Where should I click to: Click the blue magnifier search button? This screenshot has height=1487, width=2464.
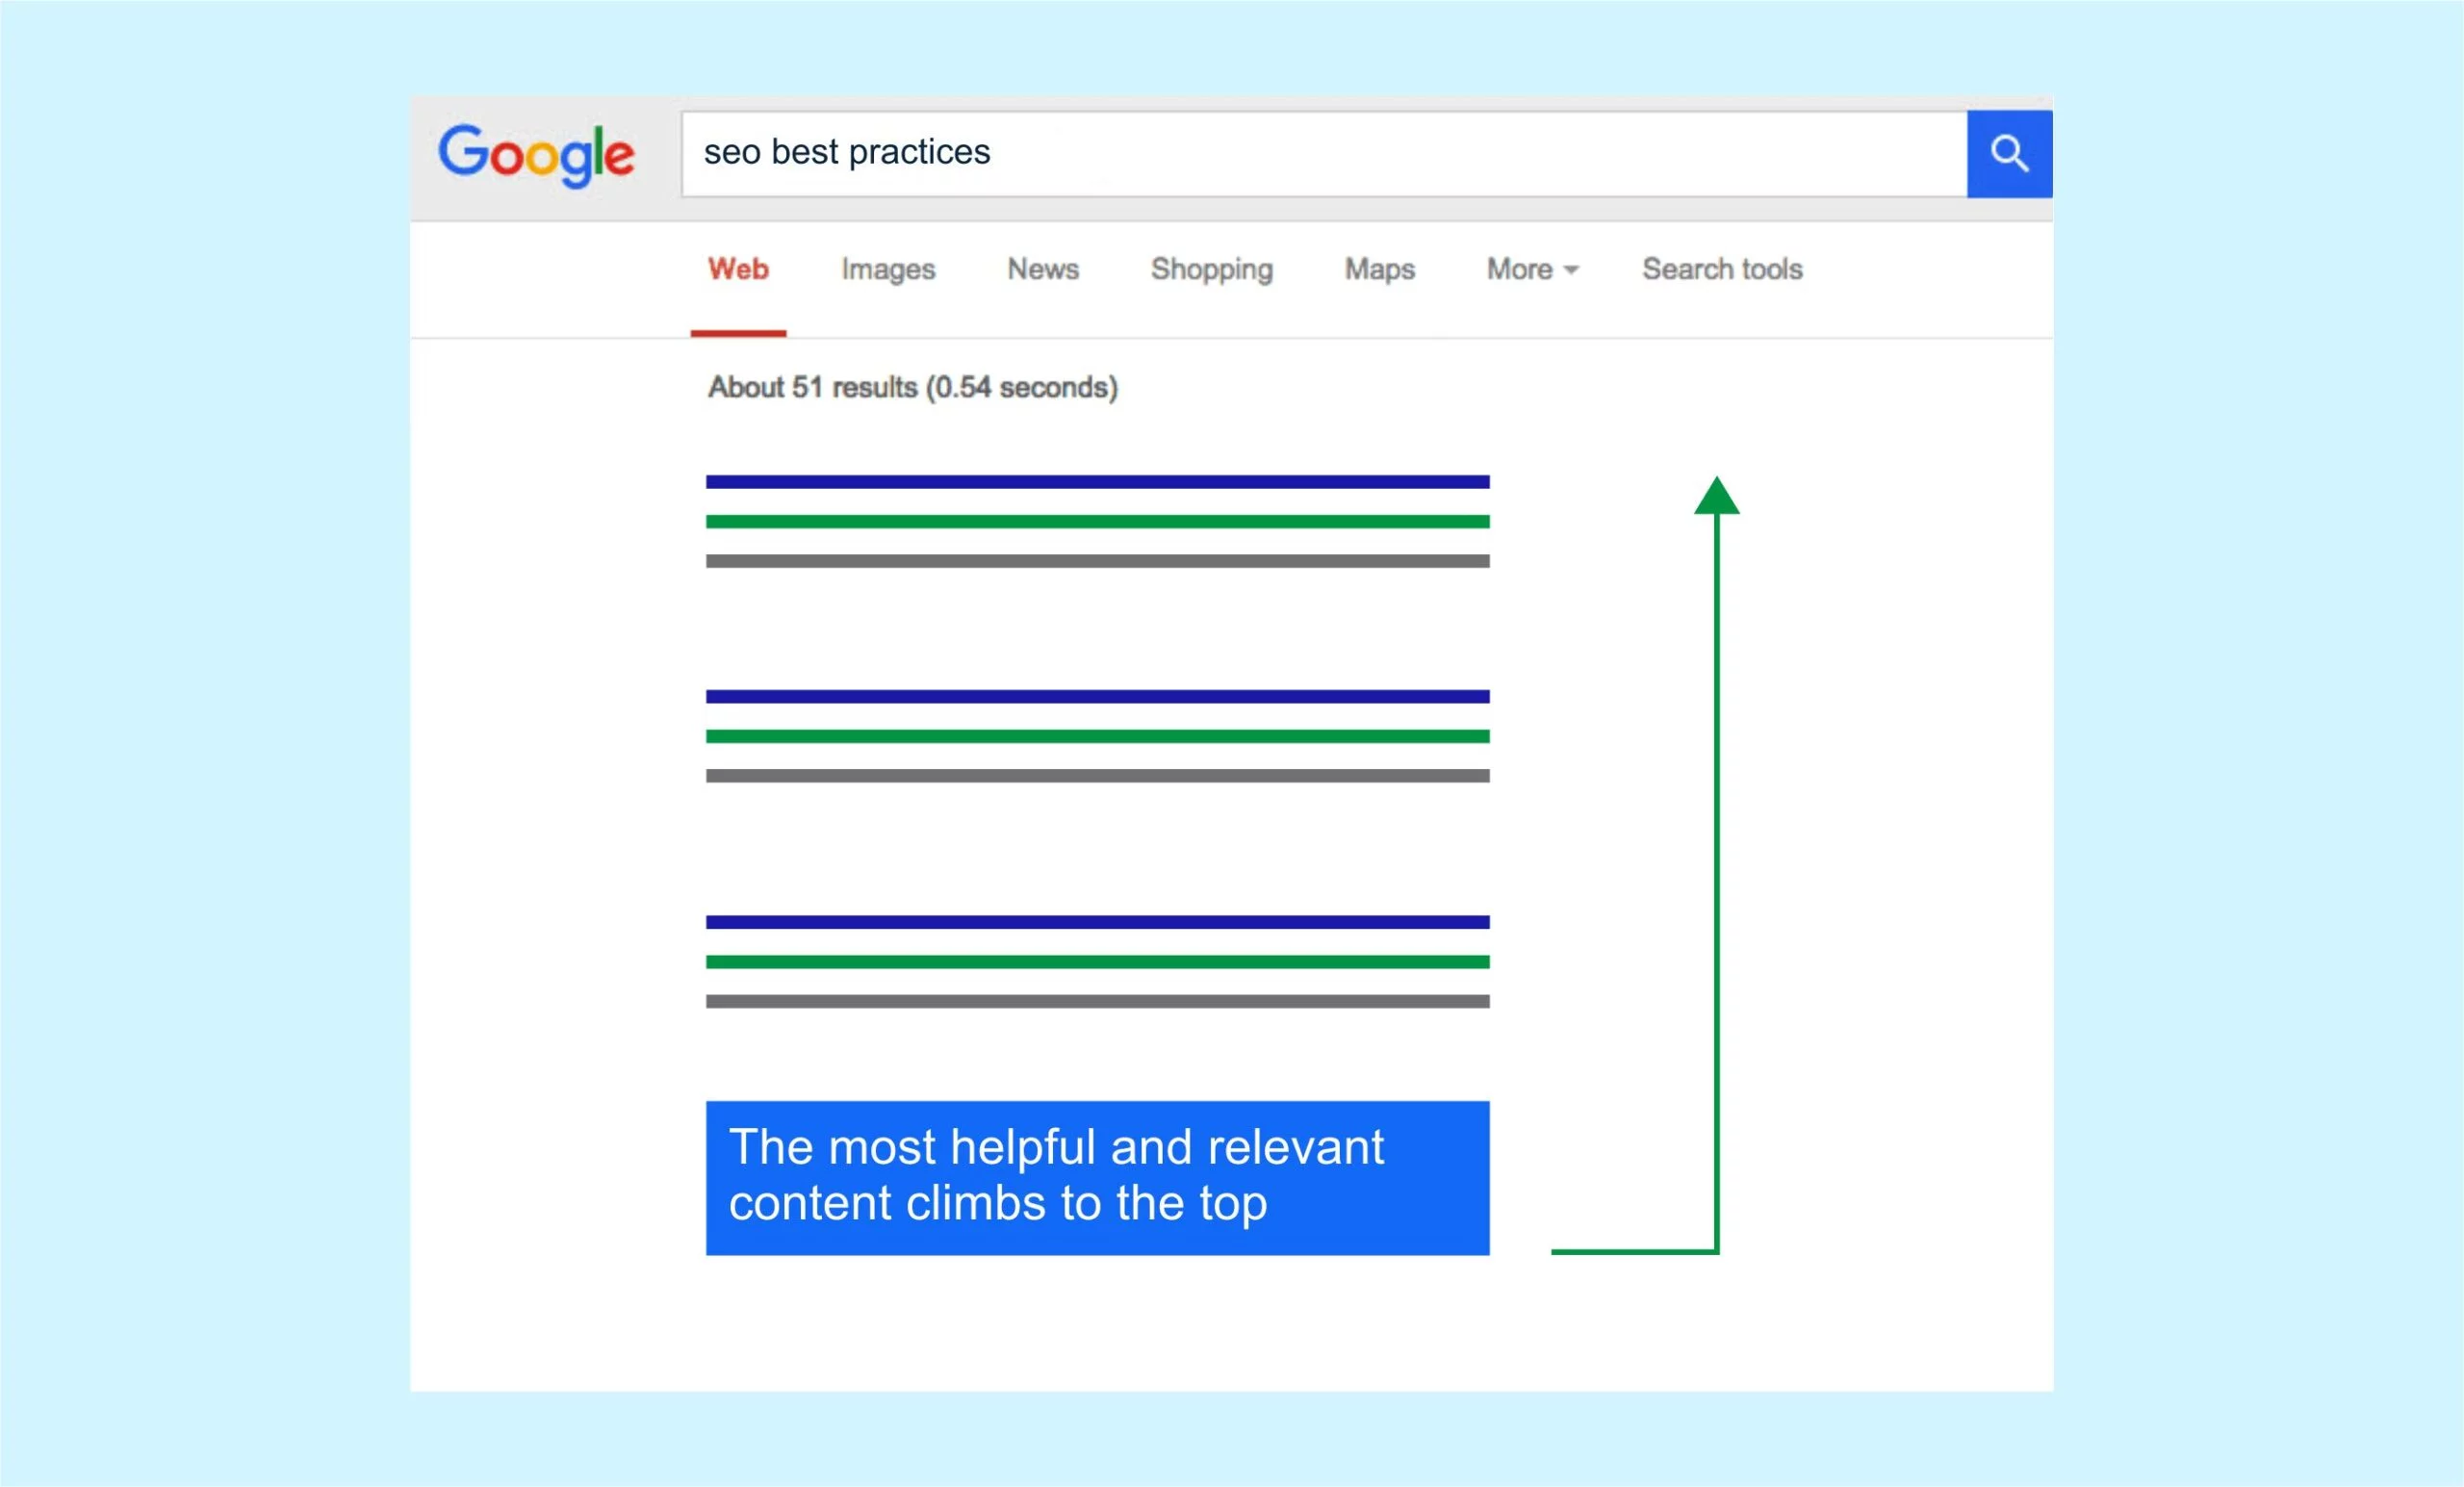pyautogui.click(x=2009, y=154)
